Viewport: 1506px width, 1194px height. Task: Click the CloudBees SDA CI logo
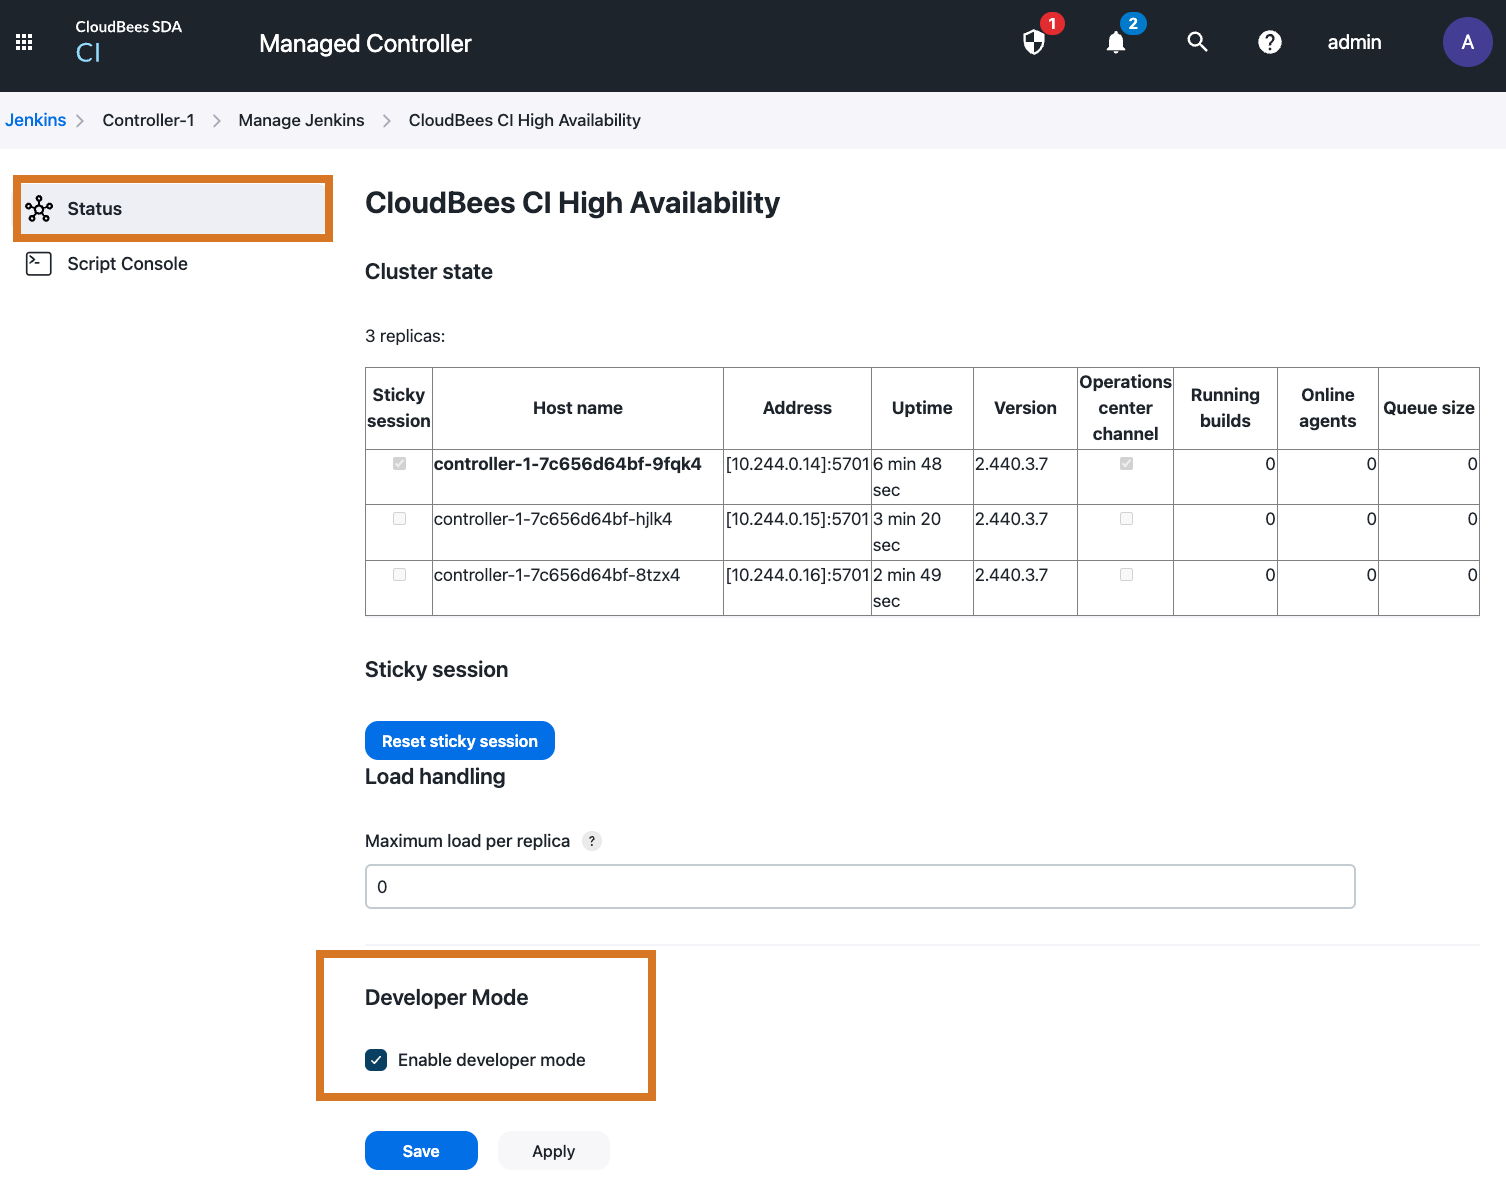128,42
